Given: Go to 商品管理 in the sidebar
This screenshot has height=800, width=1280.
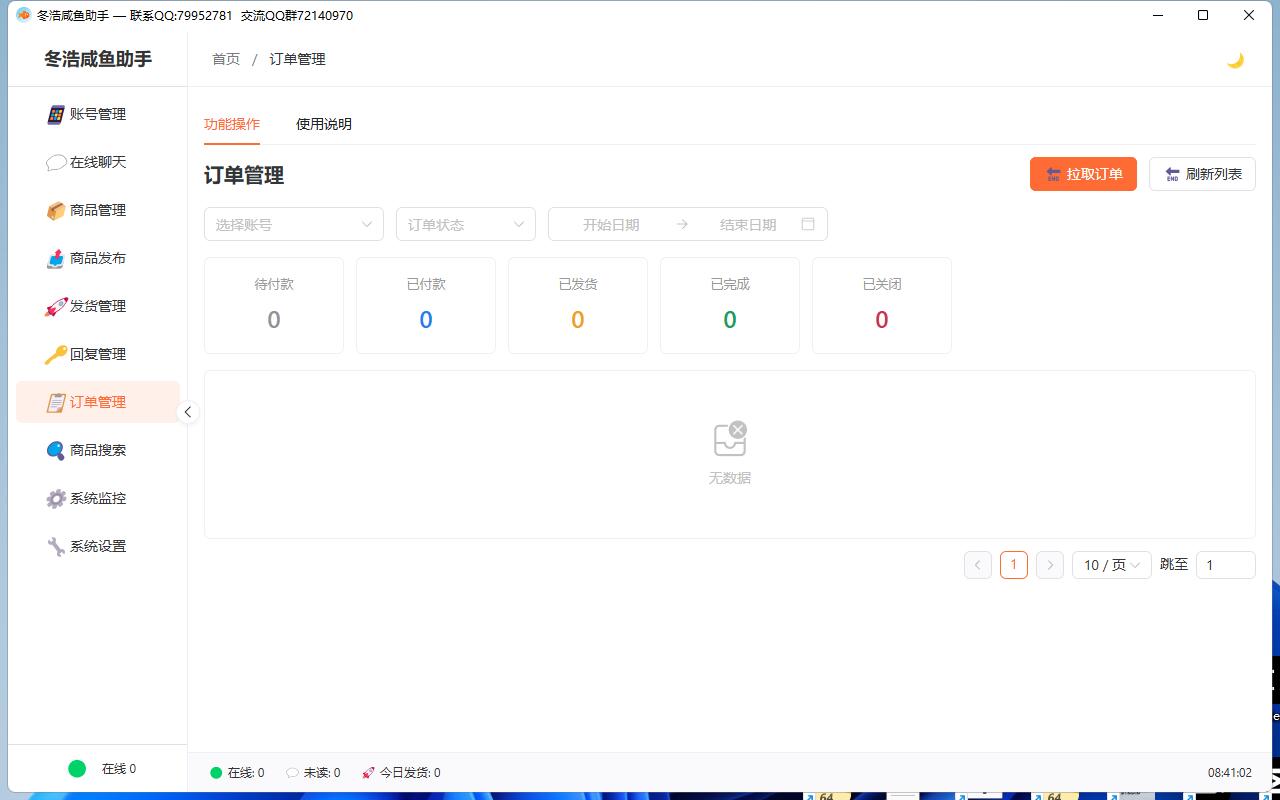Looking at the screenshot, I should 98,210.
